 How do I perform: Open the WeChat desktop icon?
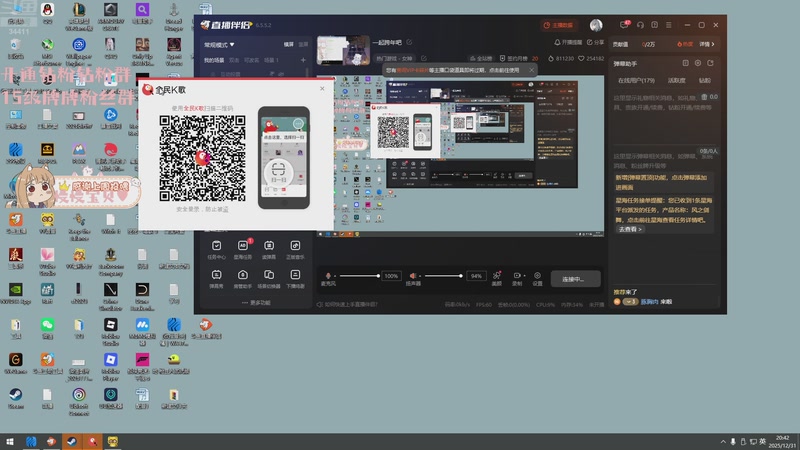click(47, 328)
